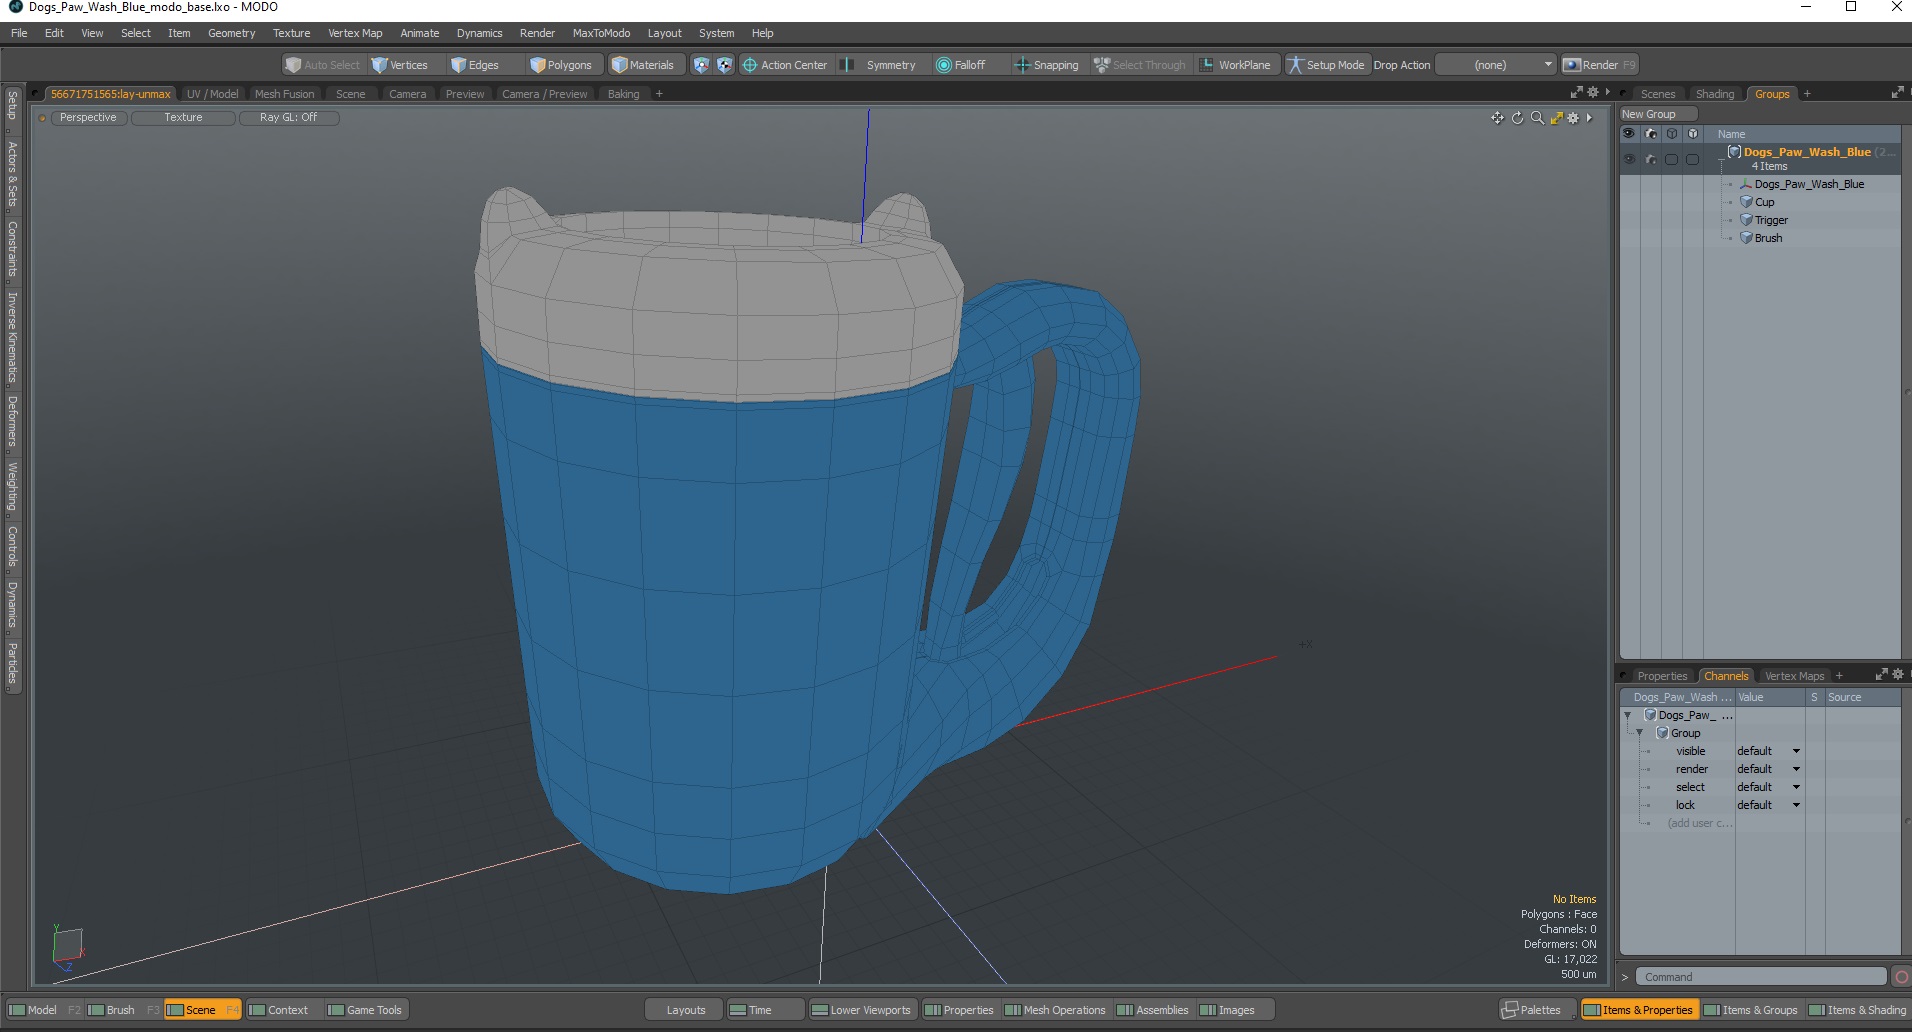Select the Cup mesh item

tap(1764, 202)
